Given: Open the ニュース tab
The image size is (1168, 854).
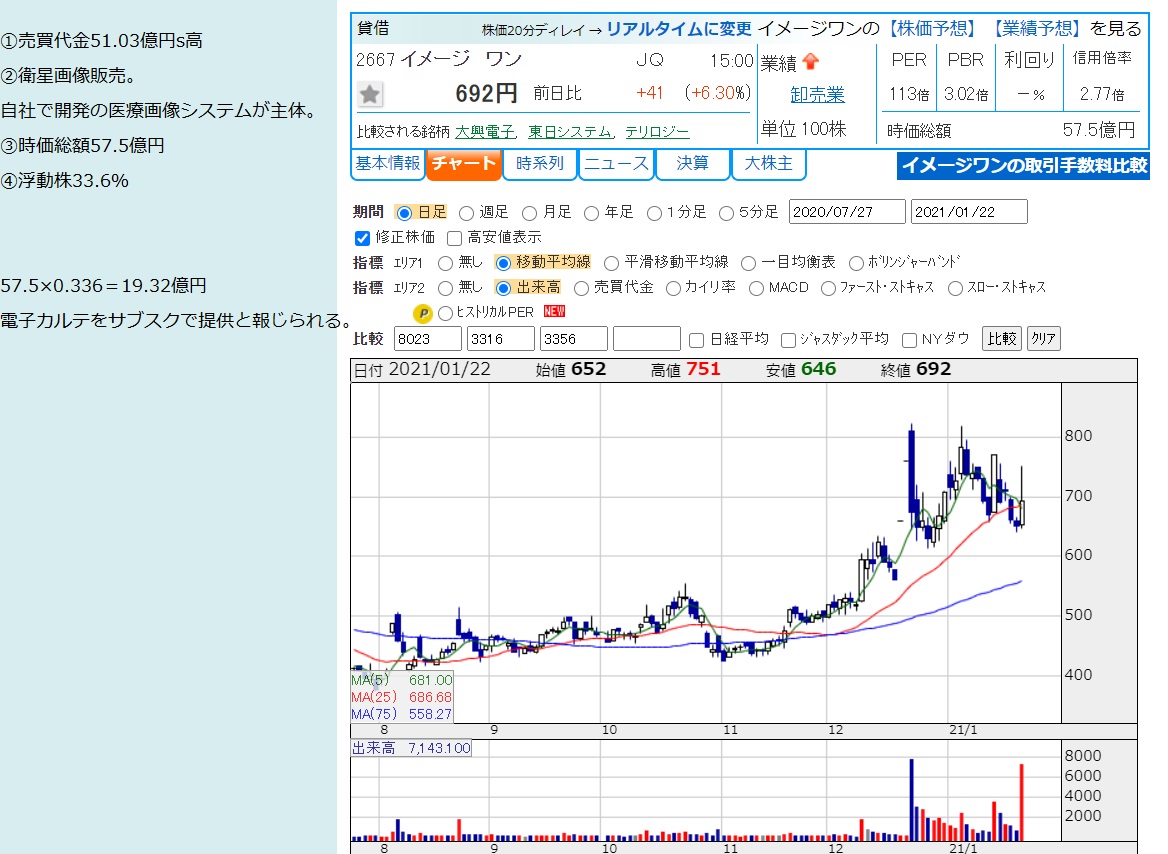Looking at the screenshot, I should (x=616, y=164).
